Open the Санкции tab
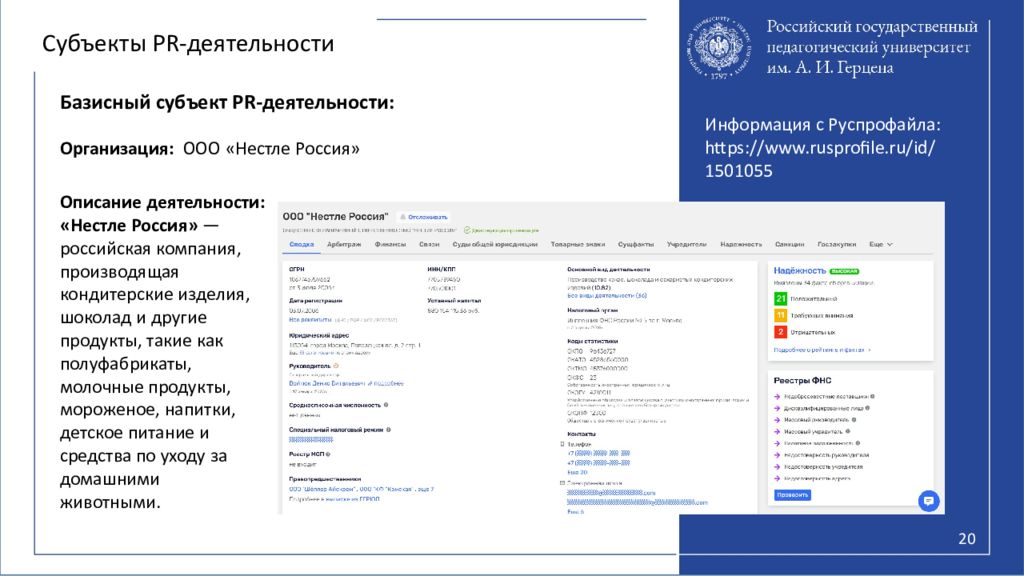Viewport: 1024px width, 576px height. pos(790,244)
